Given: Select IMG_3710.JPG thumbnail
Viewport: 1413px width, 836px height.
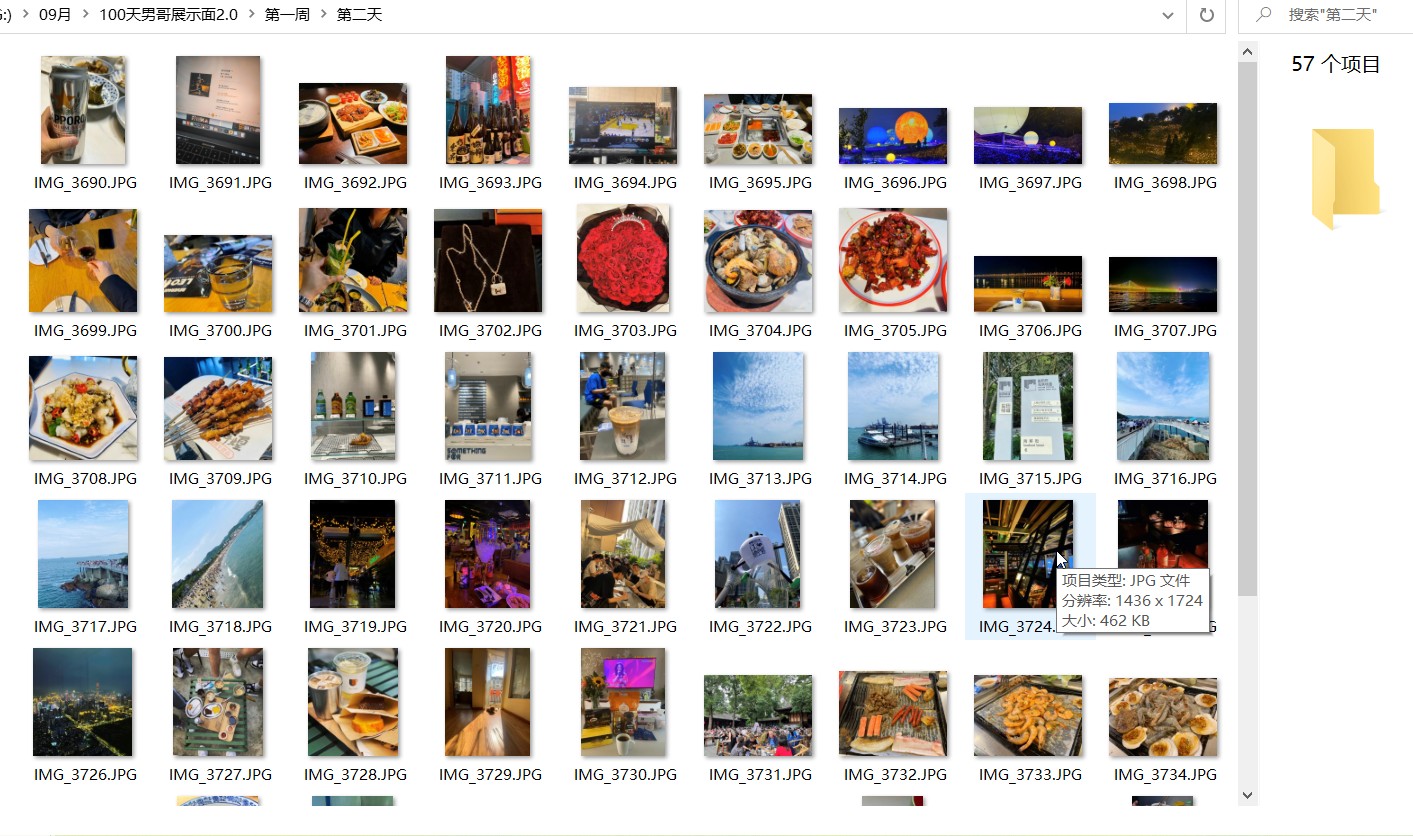Looking at the screenshot, I should click(353, 406).
